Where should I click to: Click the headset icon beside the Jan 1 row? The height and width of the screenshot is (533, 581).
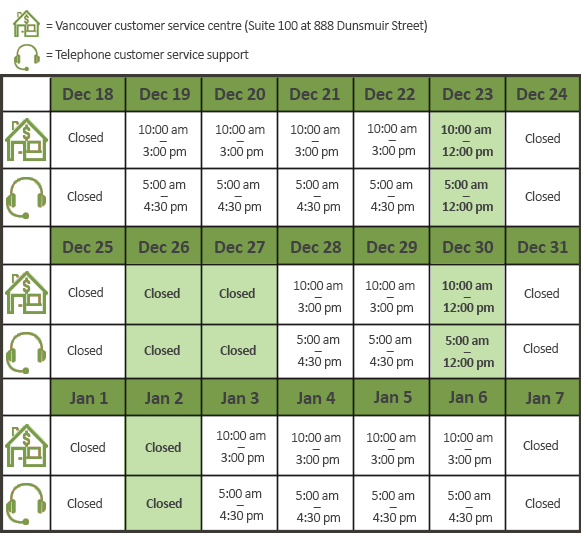(26, 503)
